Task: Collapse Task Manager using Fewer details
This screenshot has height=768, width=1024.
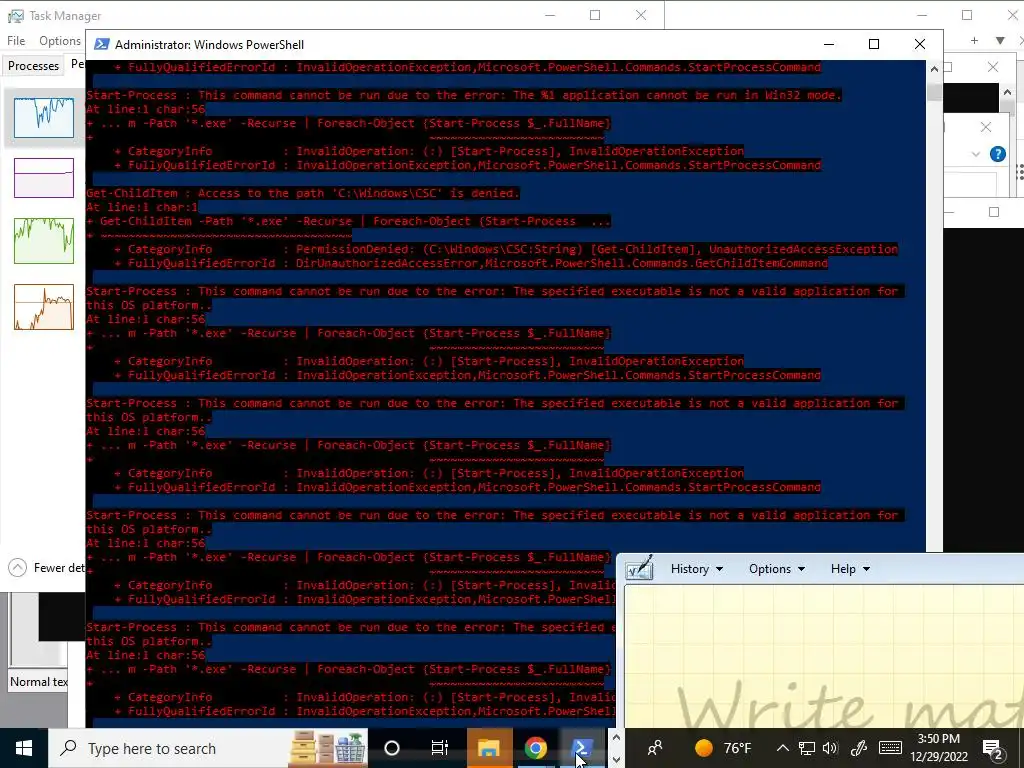Action: [x=46, y=568]
